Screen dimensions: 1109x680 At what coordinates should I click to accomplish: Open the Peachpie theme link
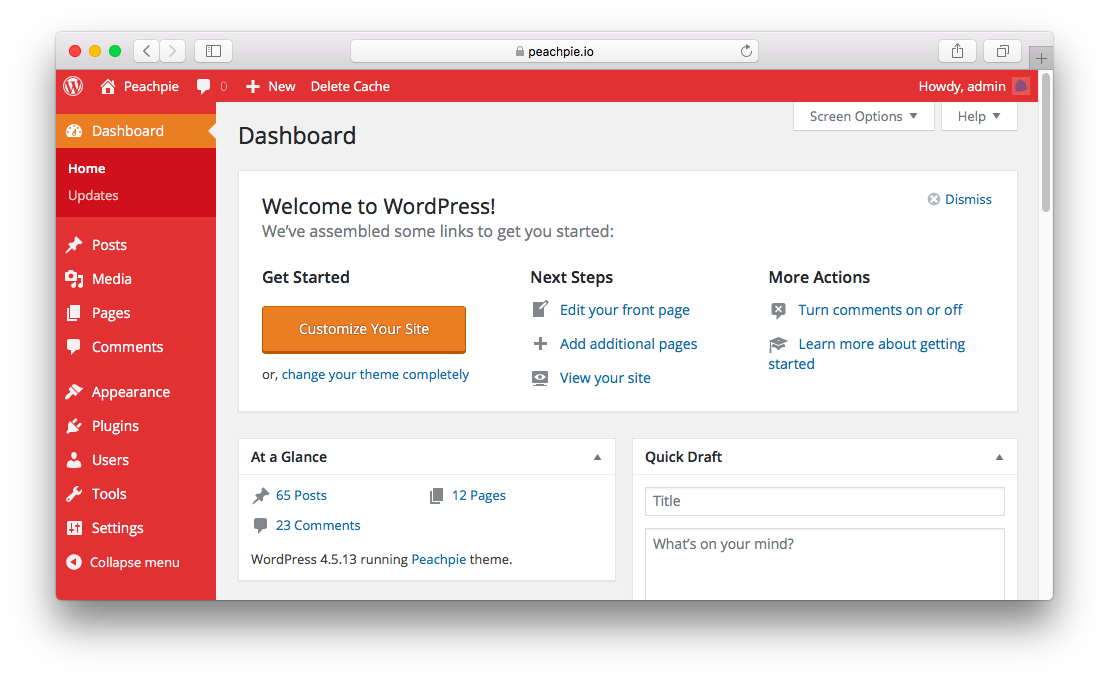(439, 559)
